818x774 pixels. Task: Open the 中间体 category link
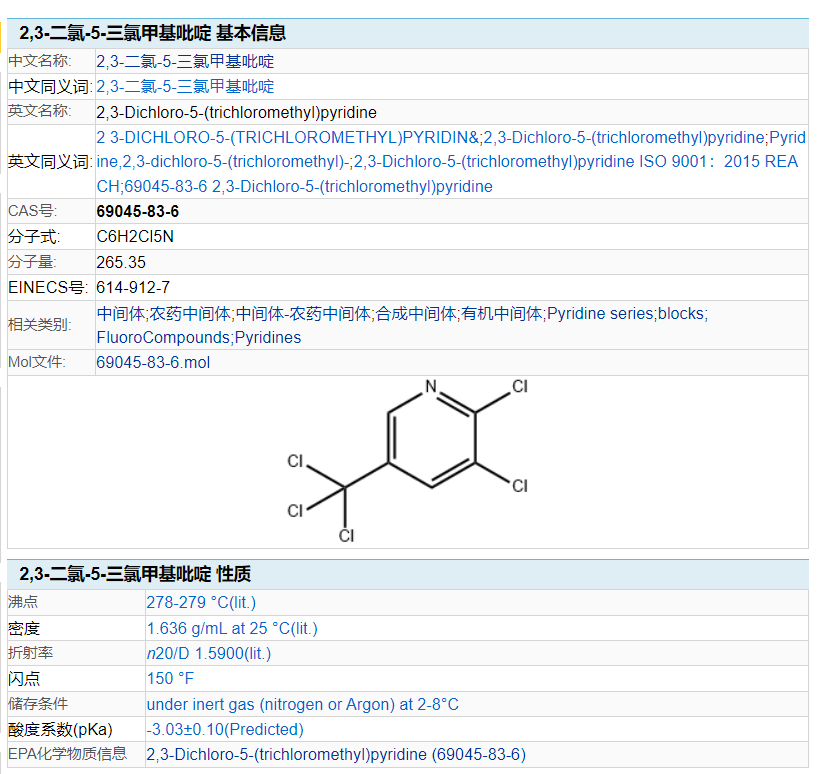coord(121,313)
